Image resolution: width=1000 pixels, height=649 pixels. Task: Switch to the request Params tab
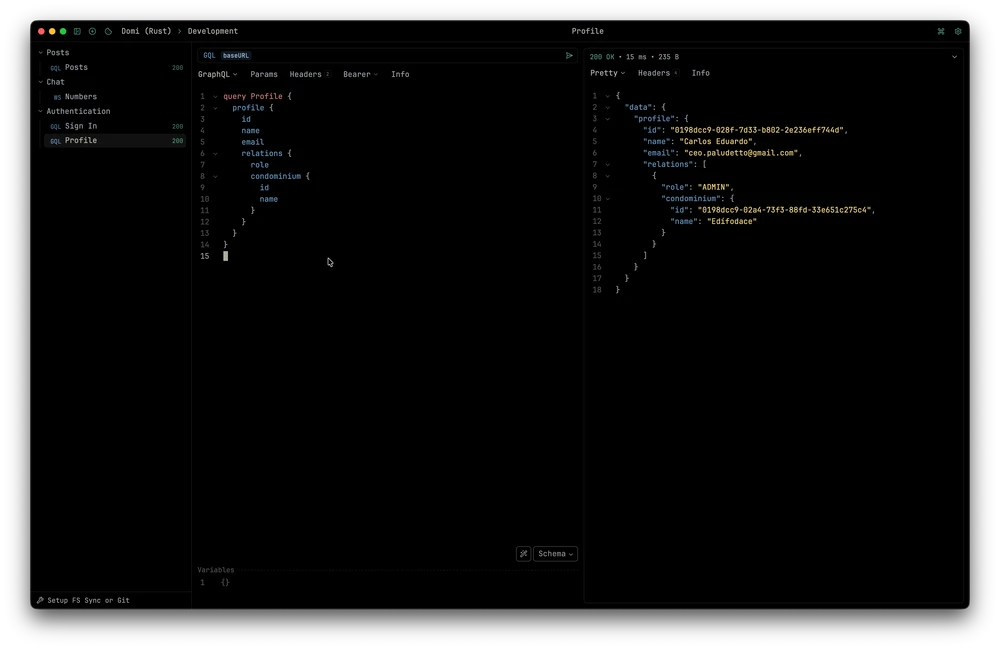pyautogui.click(x=264, y=75)
